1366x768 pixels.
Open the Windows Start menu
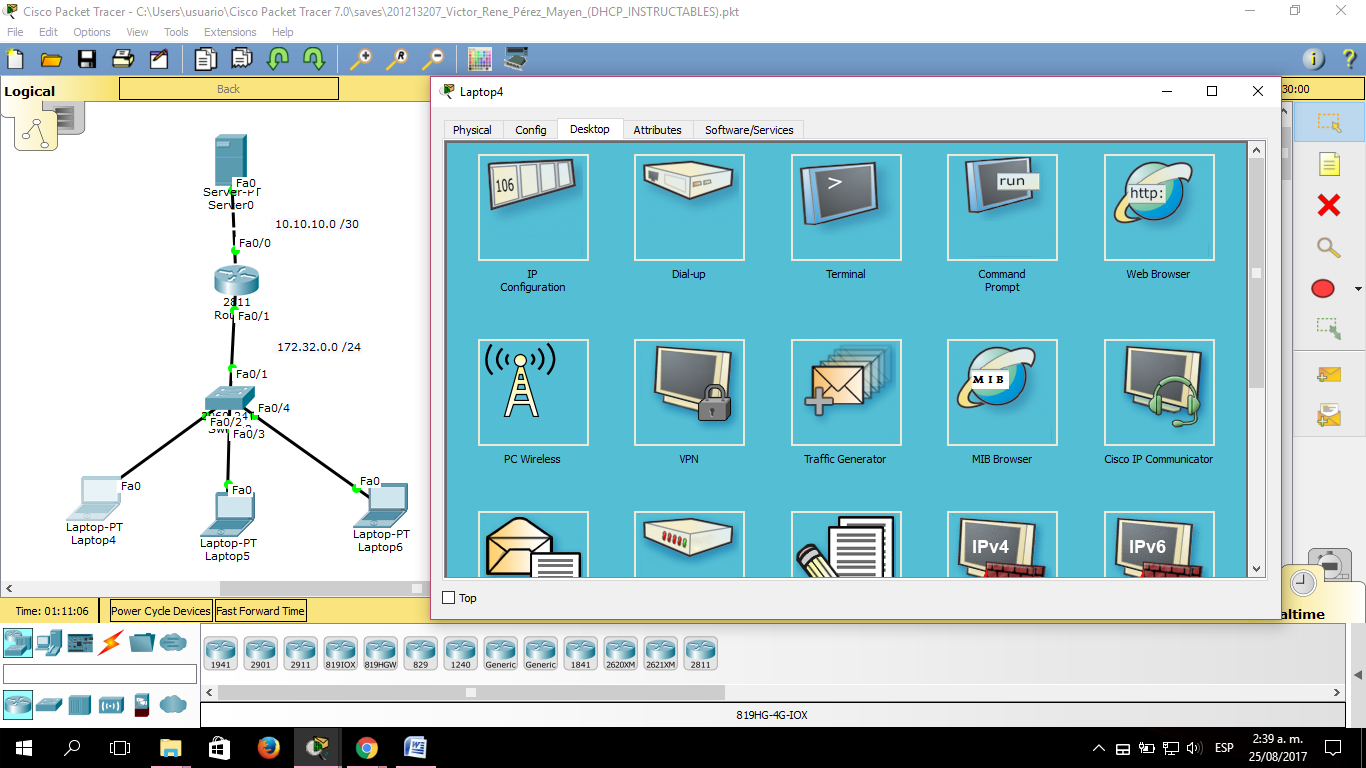point(23,747)
